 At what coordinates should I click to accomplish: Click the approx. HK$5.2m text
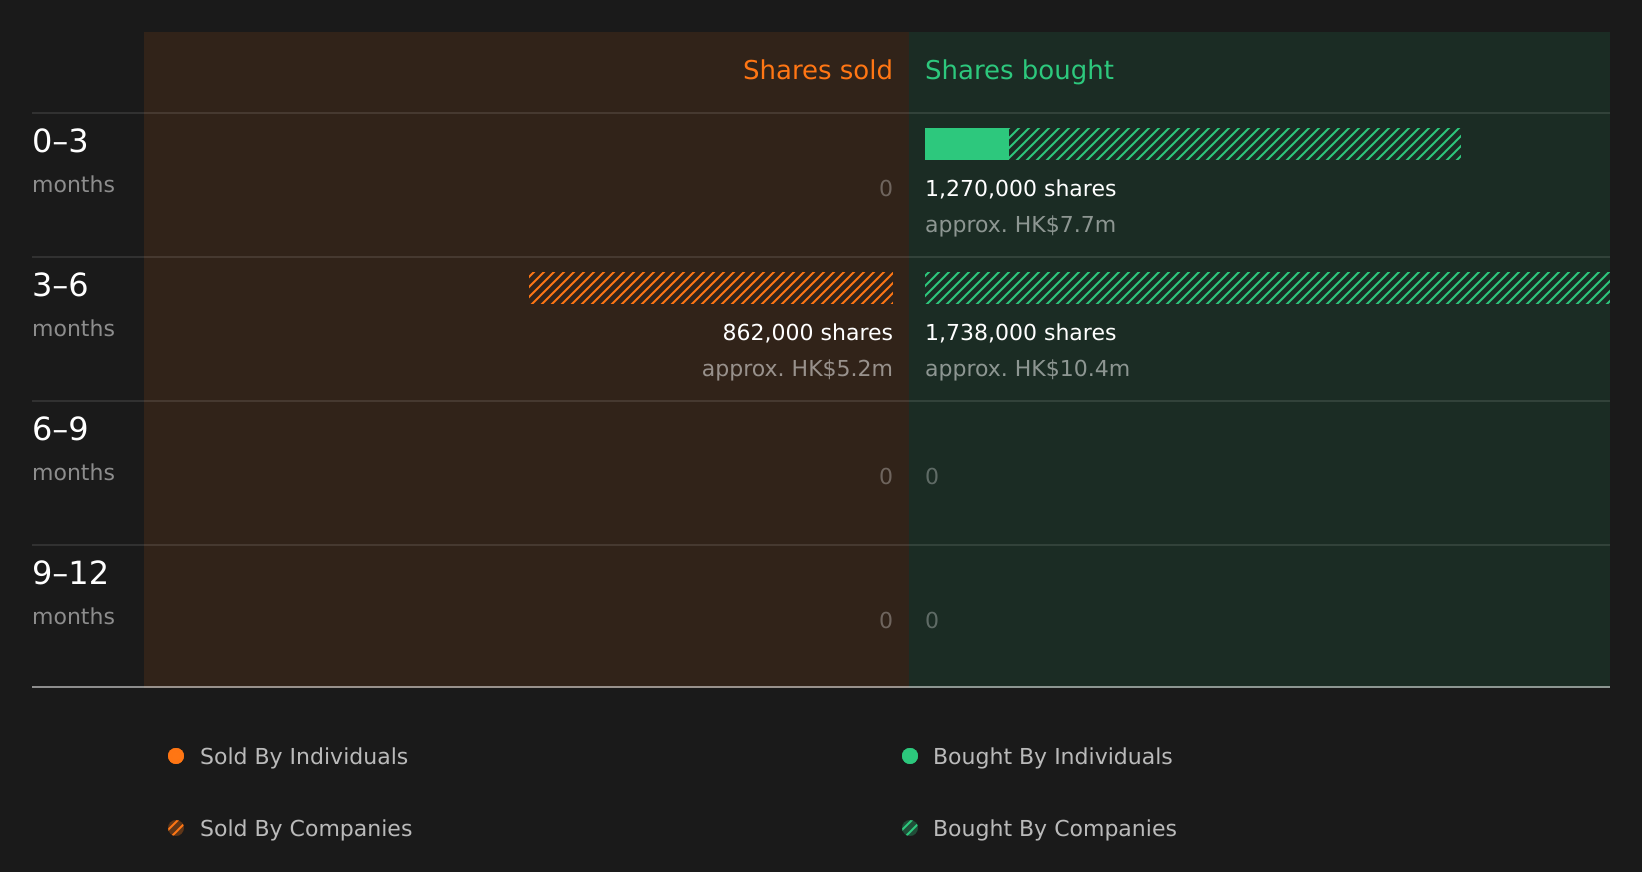tap(797, 369)
